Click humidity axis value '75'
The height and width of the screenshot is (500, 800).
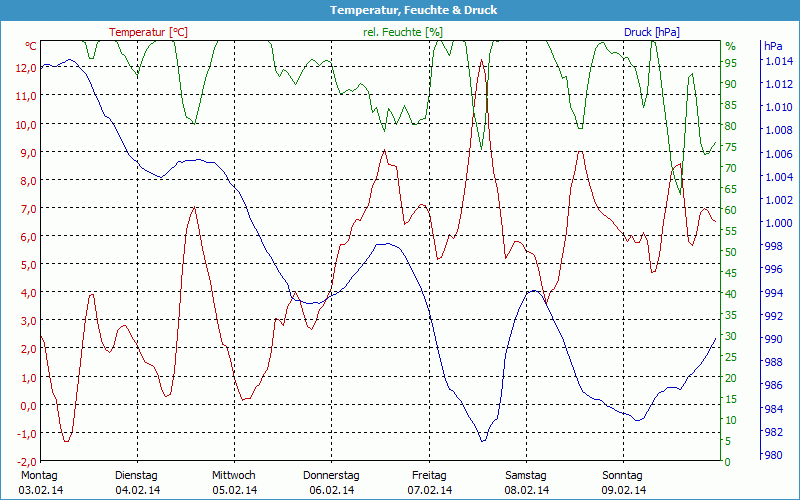tap(731, 146)
